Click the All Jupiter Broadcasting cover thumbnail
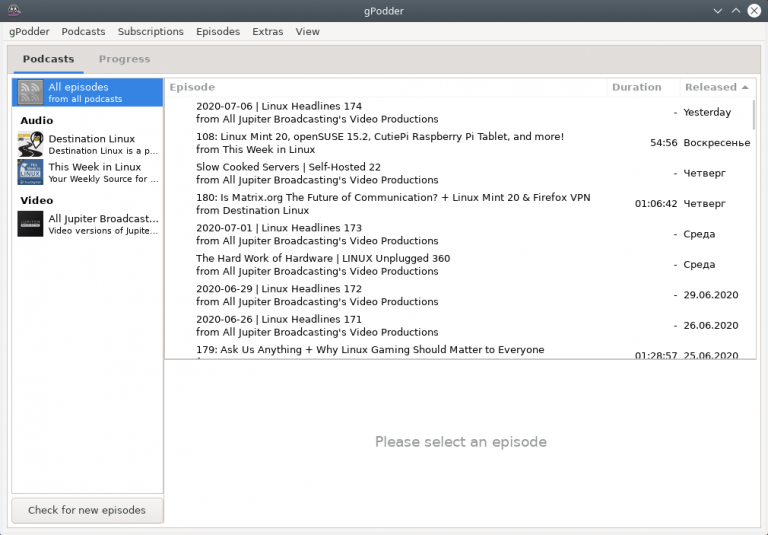The height and width of the screenshot is (535, 768). tap(30, 224)
